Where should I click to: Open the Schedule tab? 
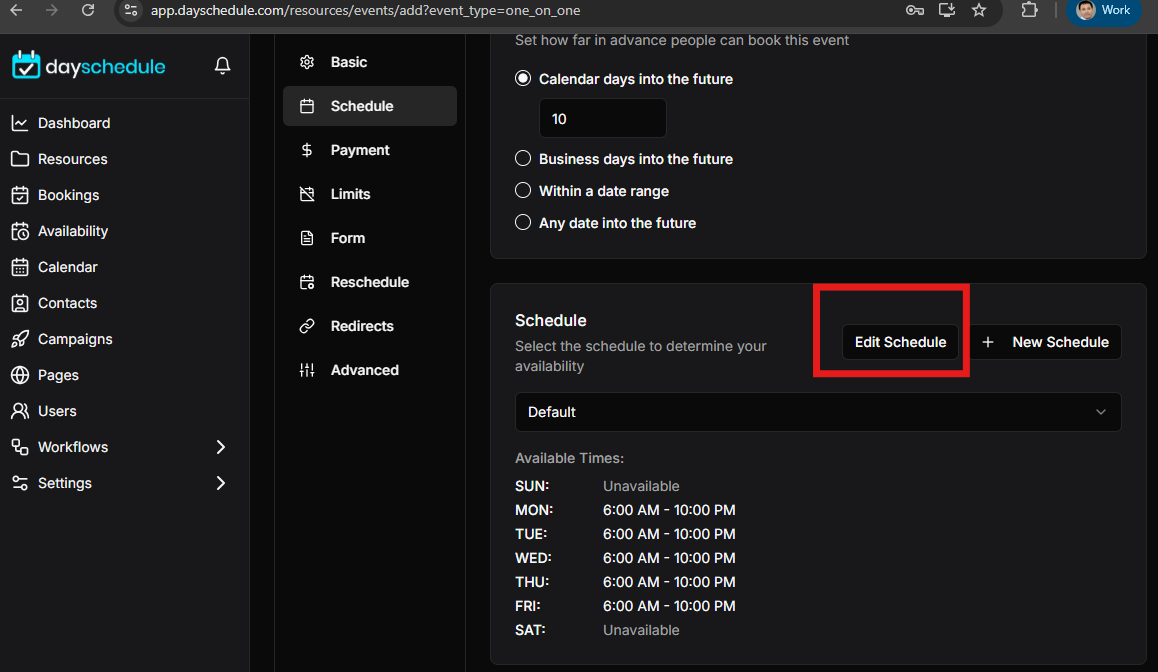coord(369,106)
